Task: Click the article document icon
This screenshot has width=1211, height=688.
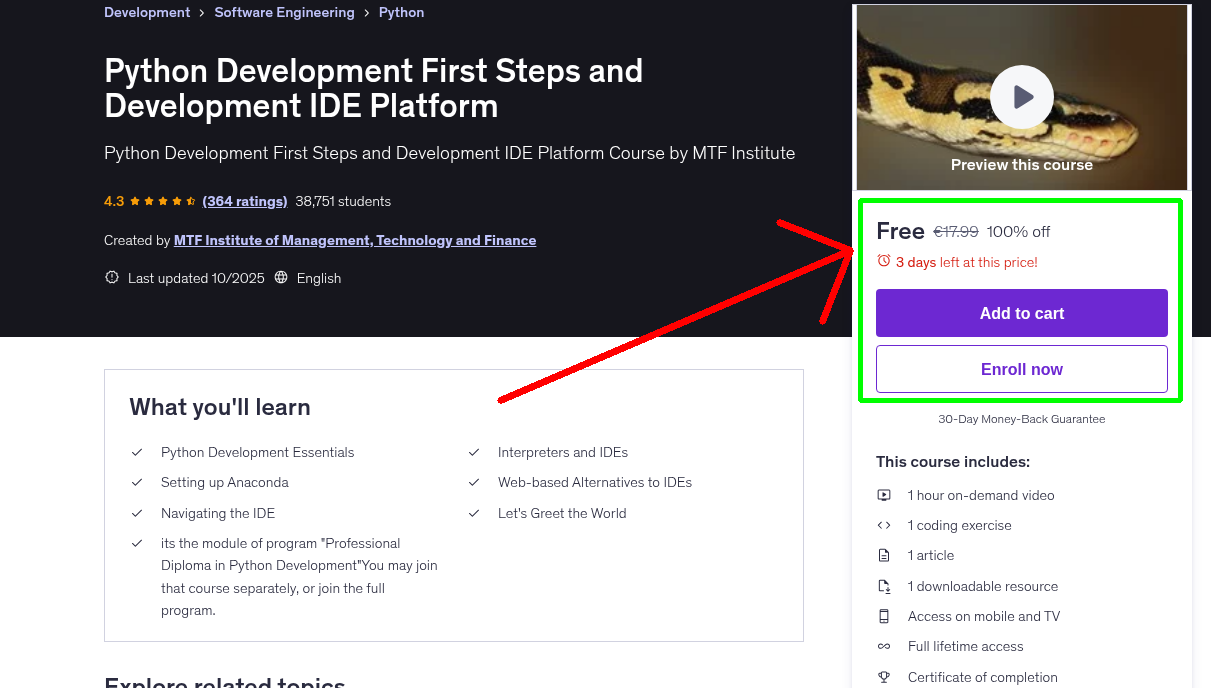Action: (884, 555)
